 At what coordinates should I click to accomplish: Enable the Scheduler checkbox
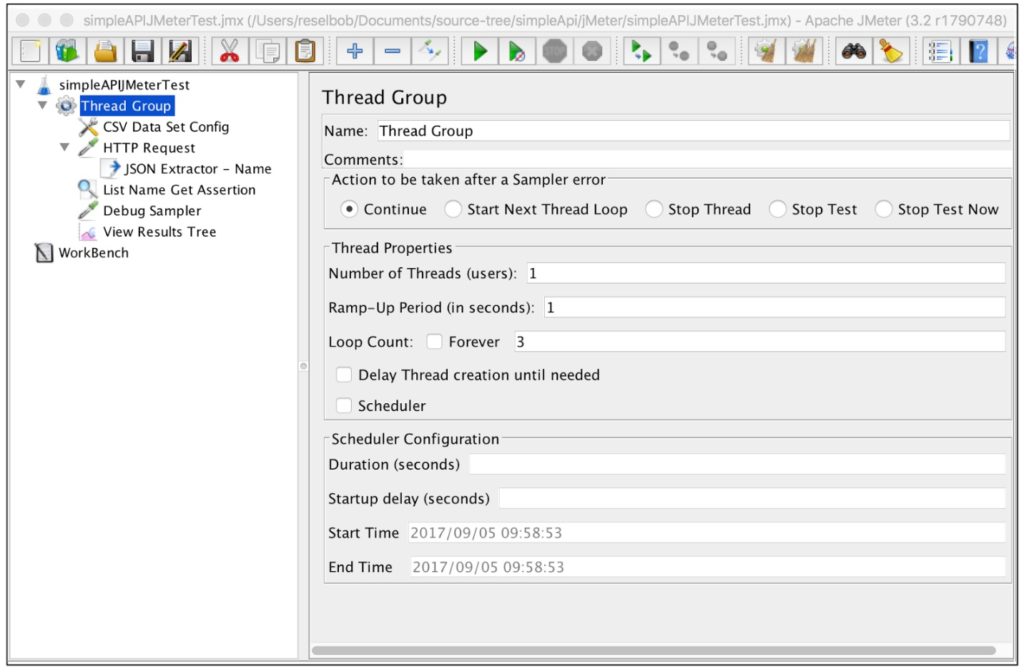point(344,406)
